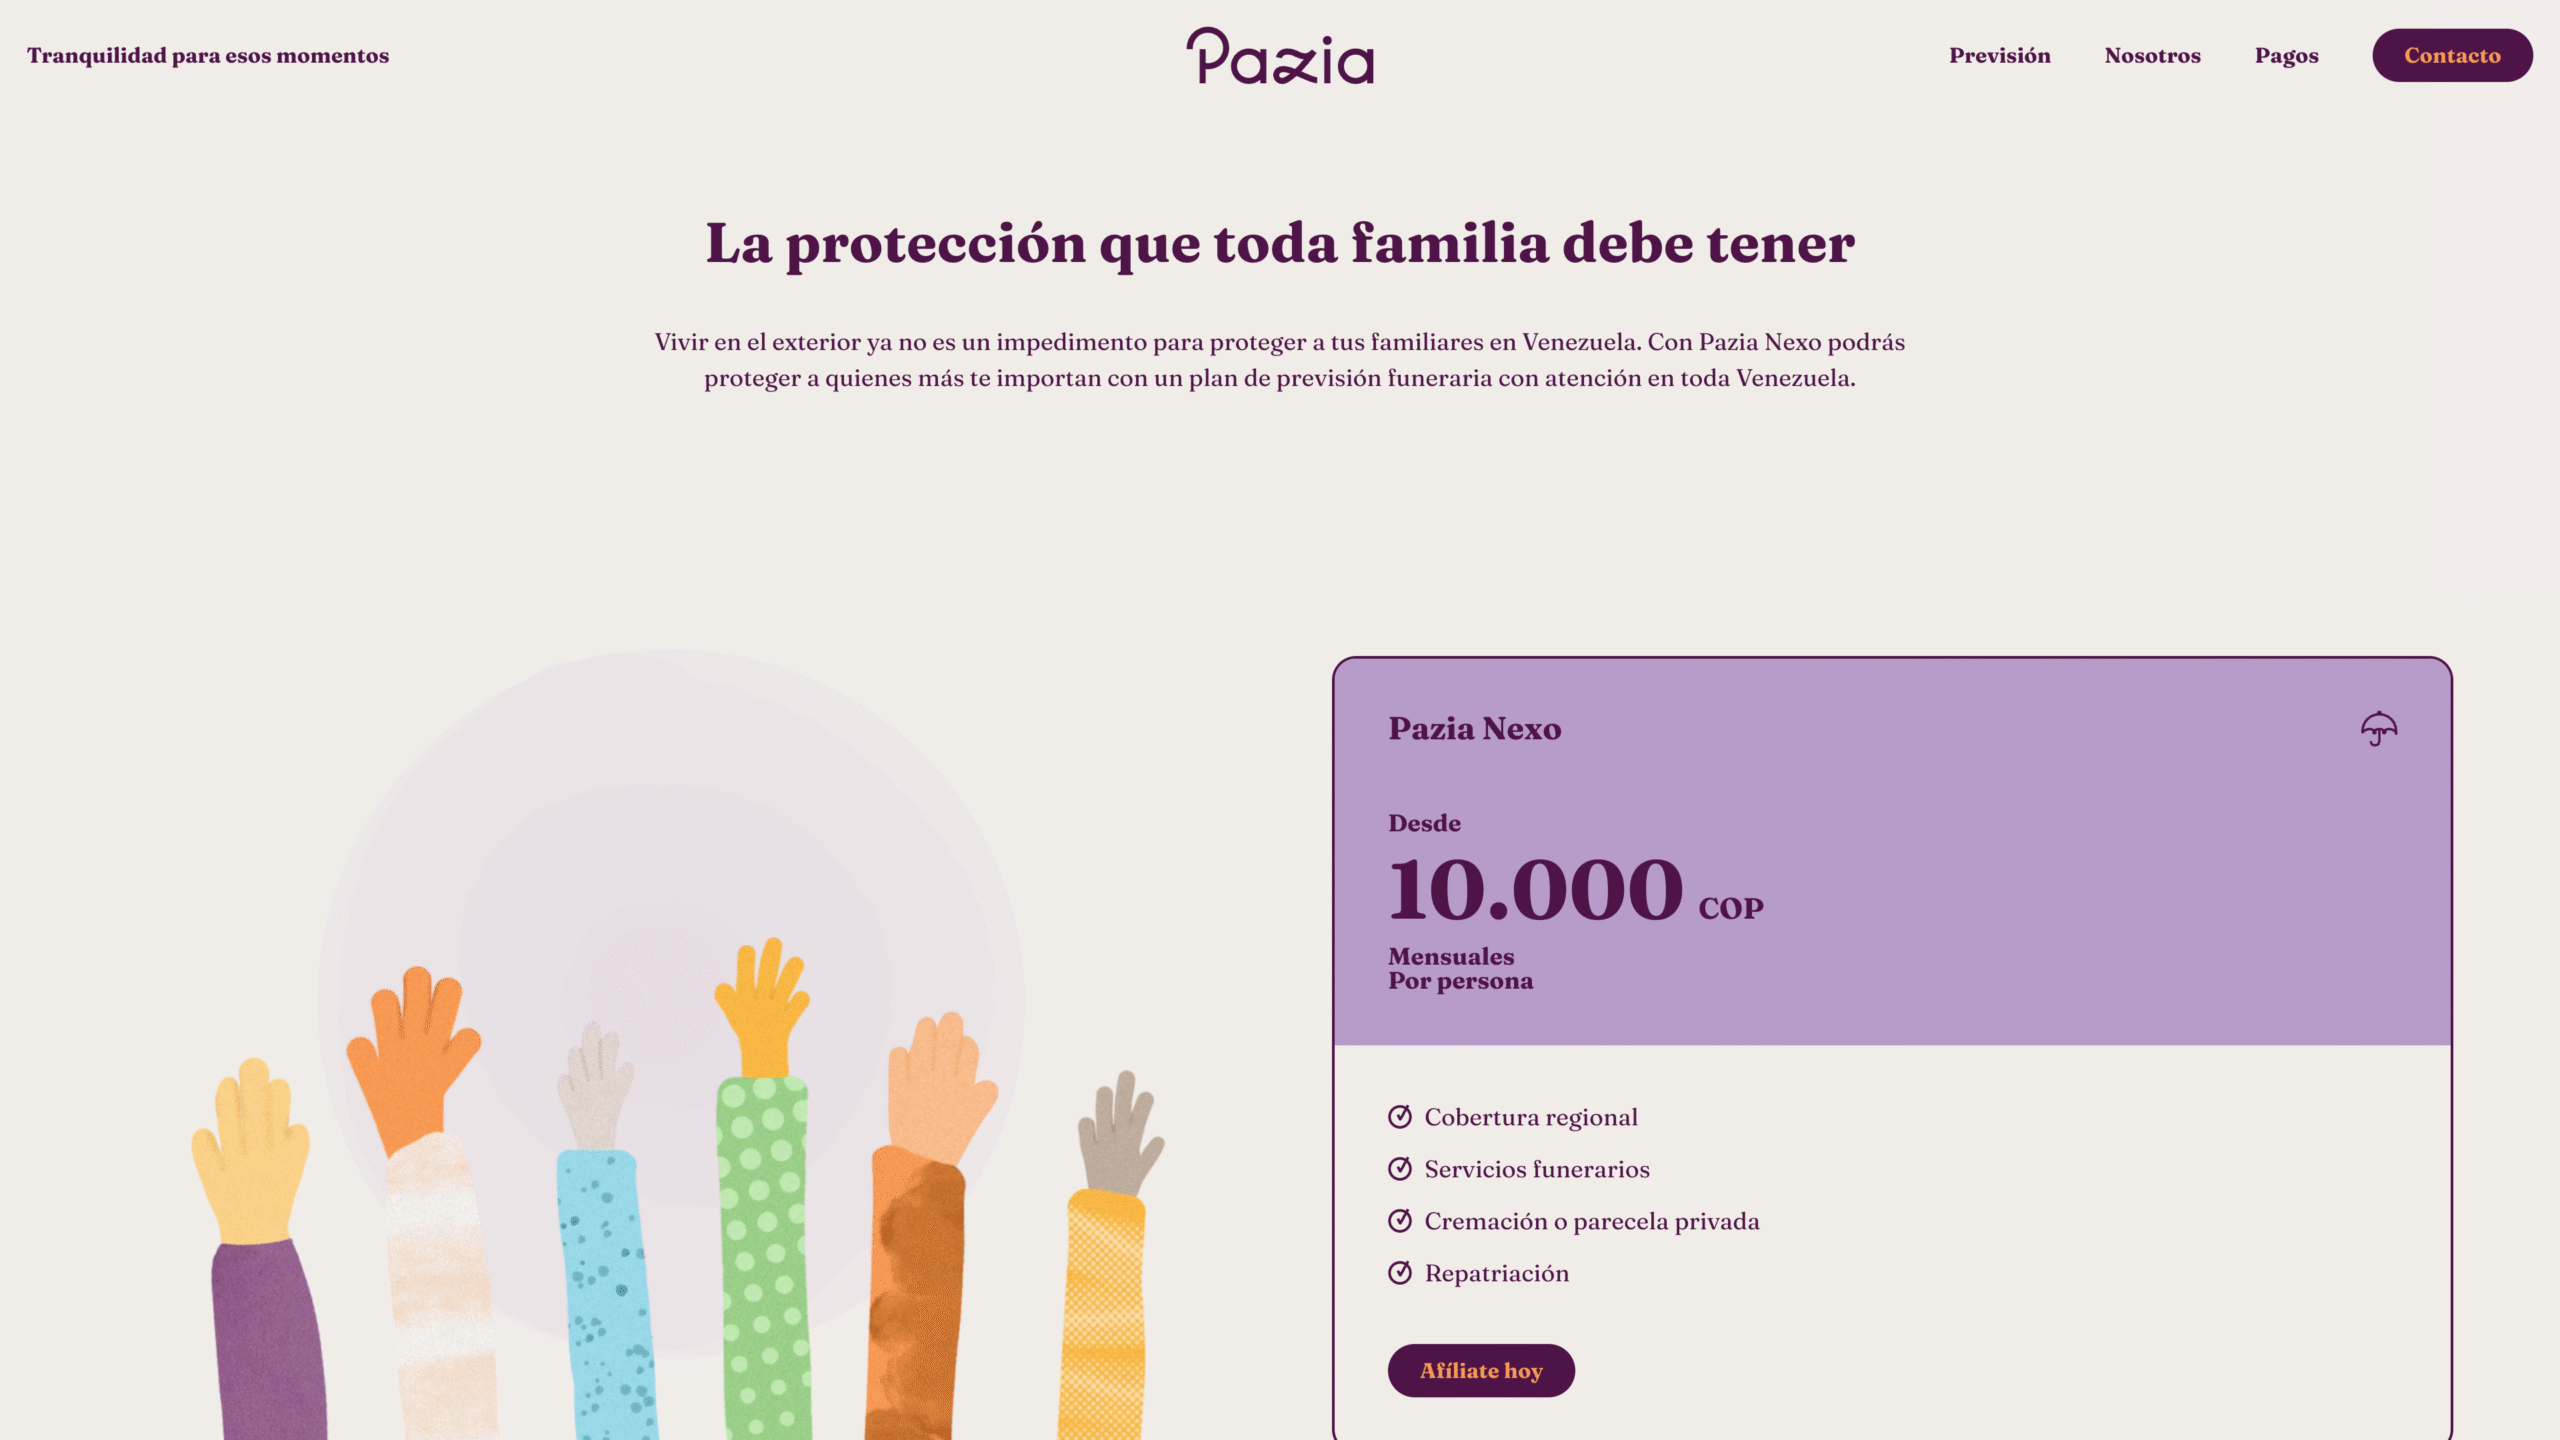Open the Previsión menu item
This screenshot has height=1440, width=2560.
pos(1999,55)
